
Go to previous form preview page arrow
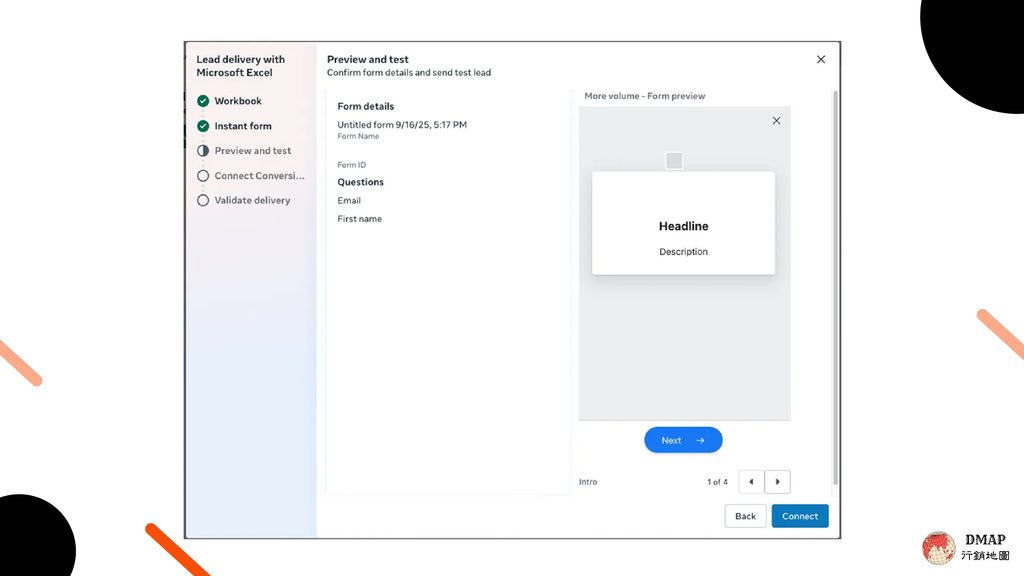pos(751,482)
